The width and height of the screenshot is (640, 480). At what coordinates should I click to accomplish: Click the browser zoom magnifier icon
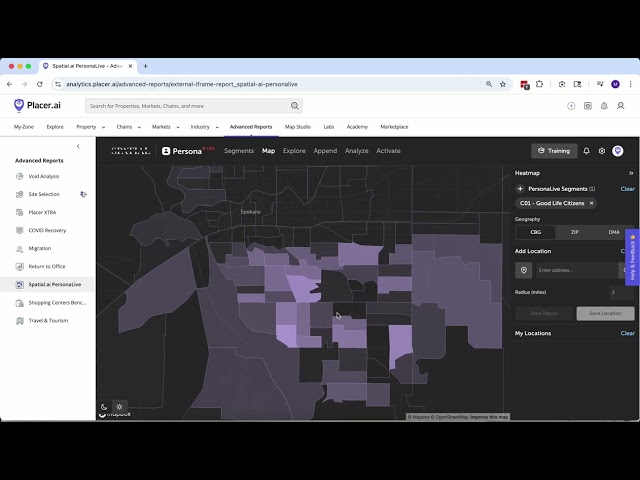point(489,84)
